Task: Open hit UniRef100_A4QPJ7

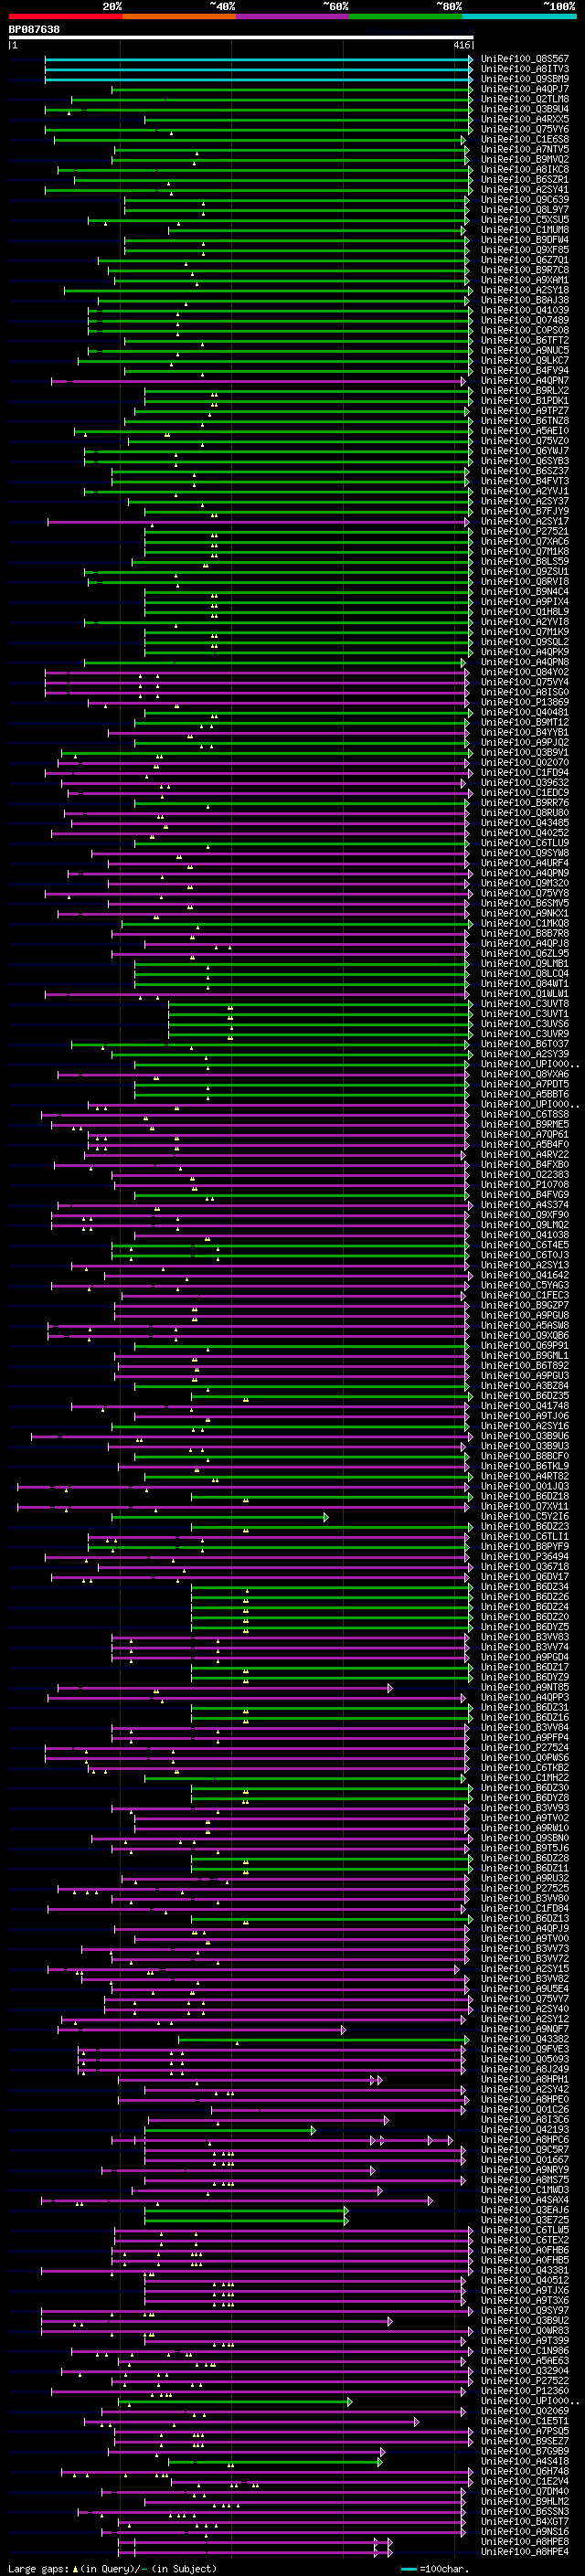Action: [525, 89]
